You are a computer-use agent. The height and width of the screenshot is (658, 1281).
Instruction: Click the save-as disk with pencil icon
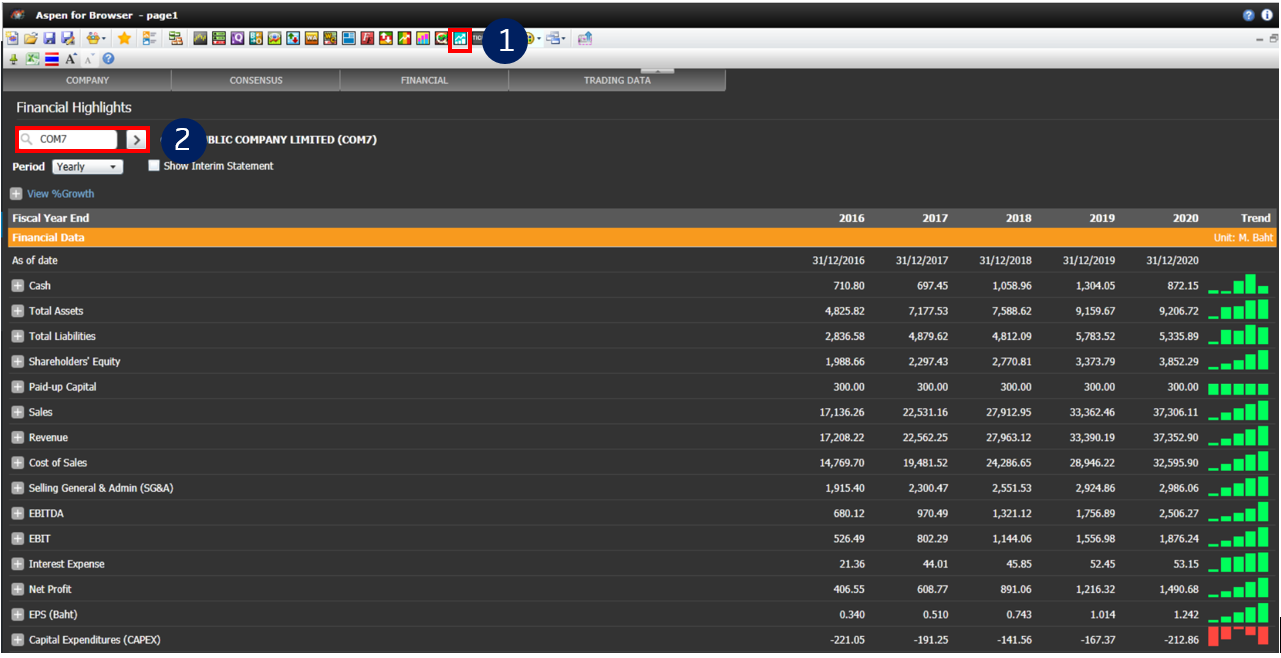point(67,38)
